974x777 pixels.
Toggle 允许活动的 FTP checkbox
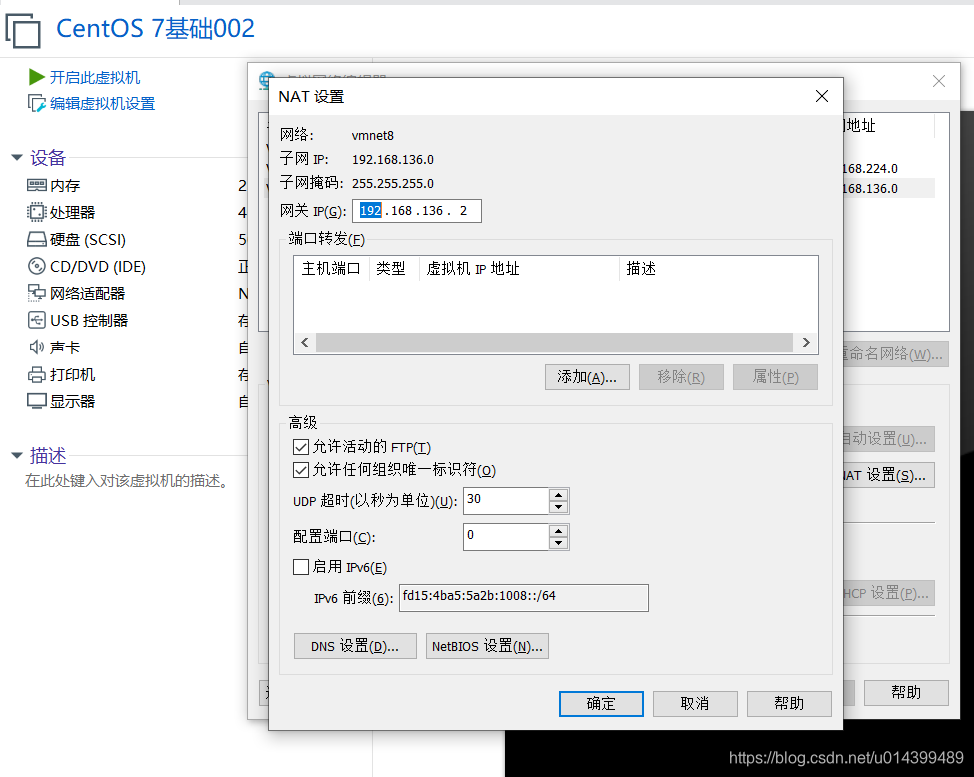[301, 447]
